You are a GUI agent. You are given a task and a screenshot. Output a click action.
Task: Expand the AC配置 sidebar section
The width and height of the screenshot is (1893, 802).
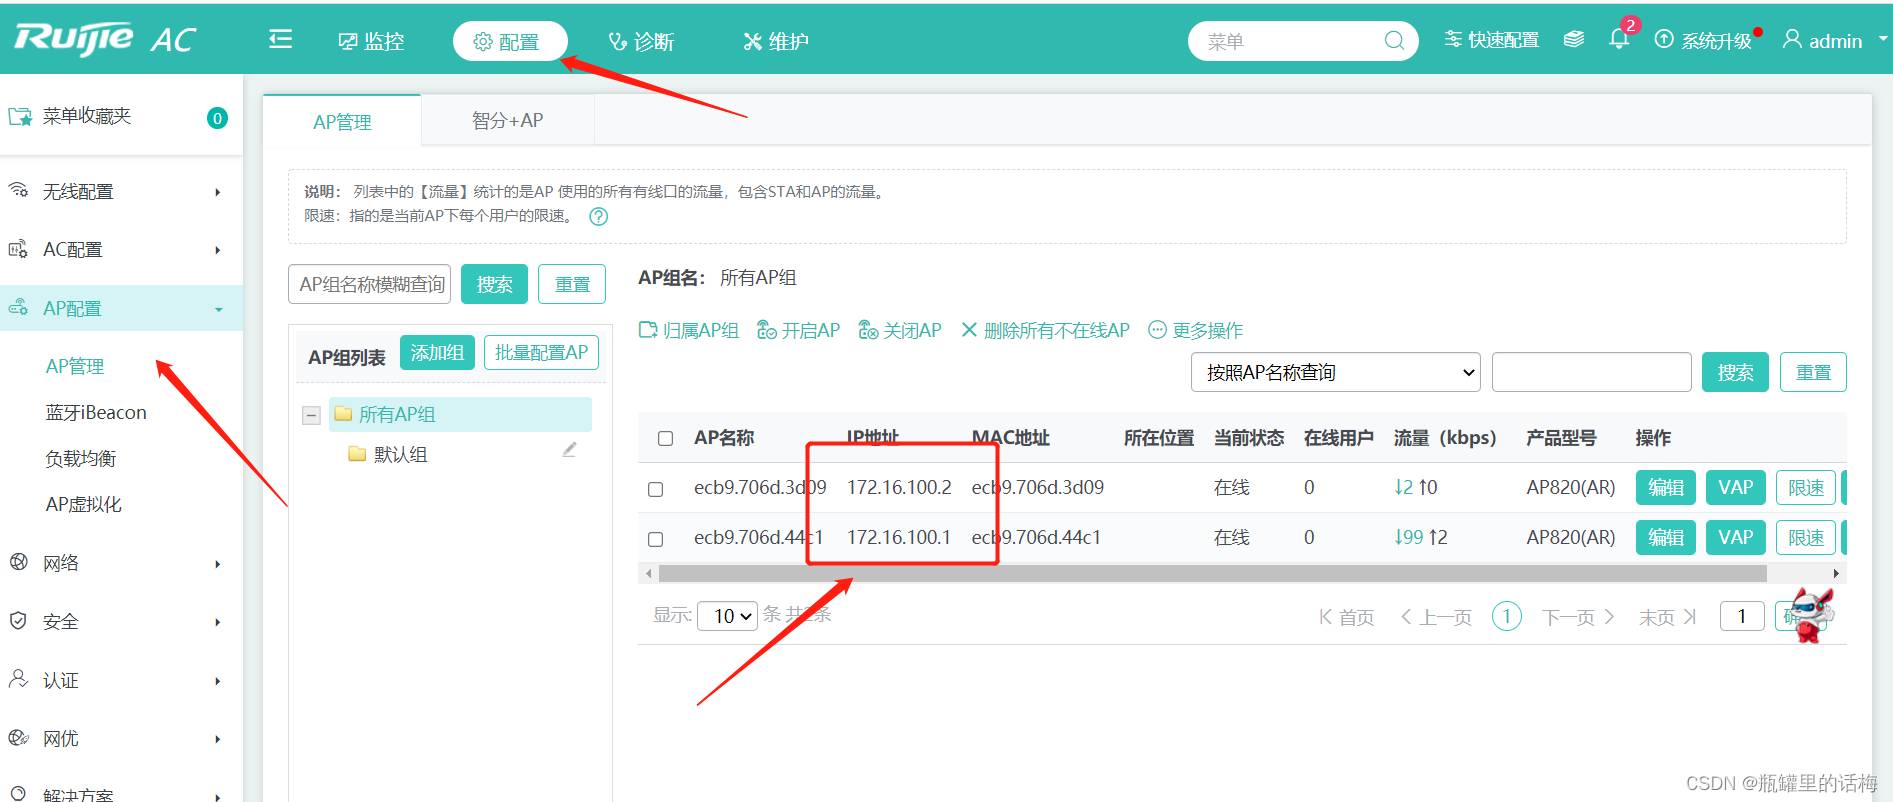(120, 249)
